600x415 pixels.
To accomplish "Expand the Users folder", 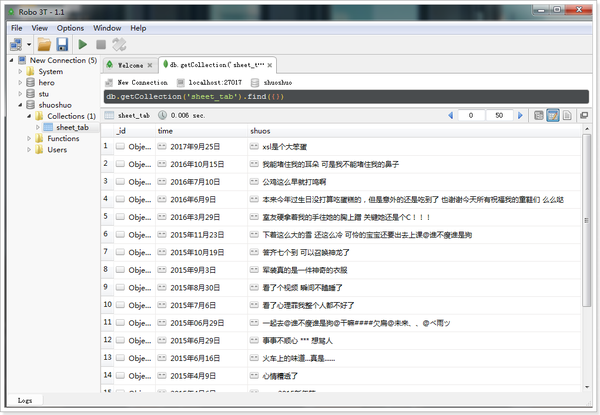I will pyautogui.click(x=29, y=149).
